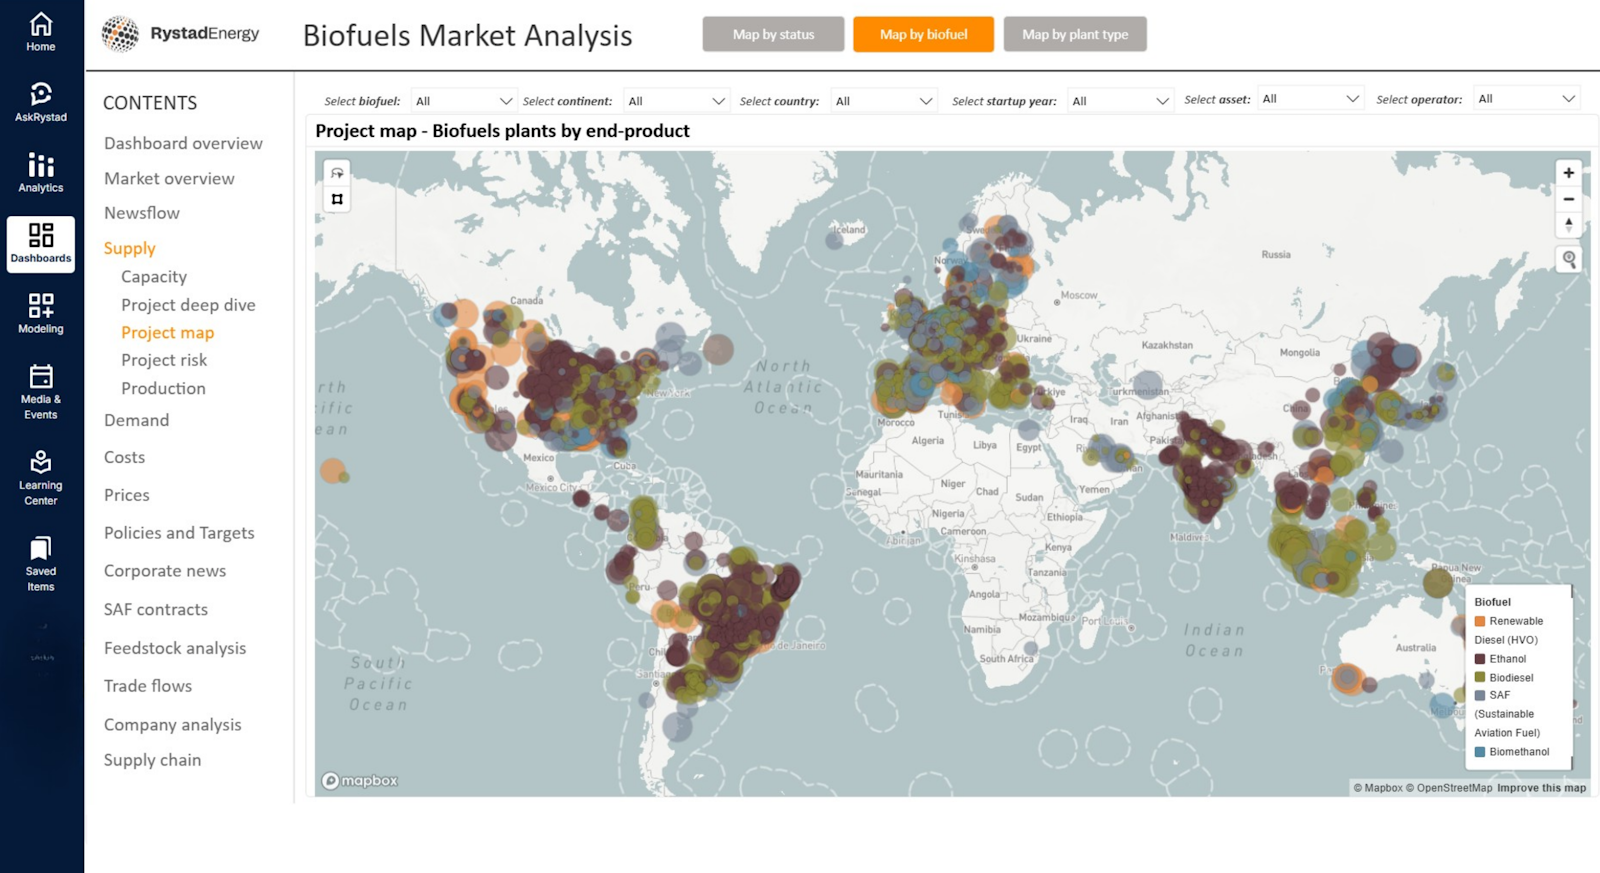Open the Select country dropdown

[884, 101]
